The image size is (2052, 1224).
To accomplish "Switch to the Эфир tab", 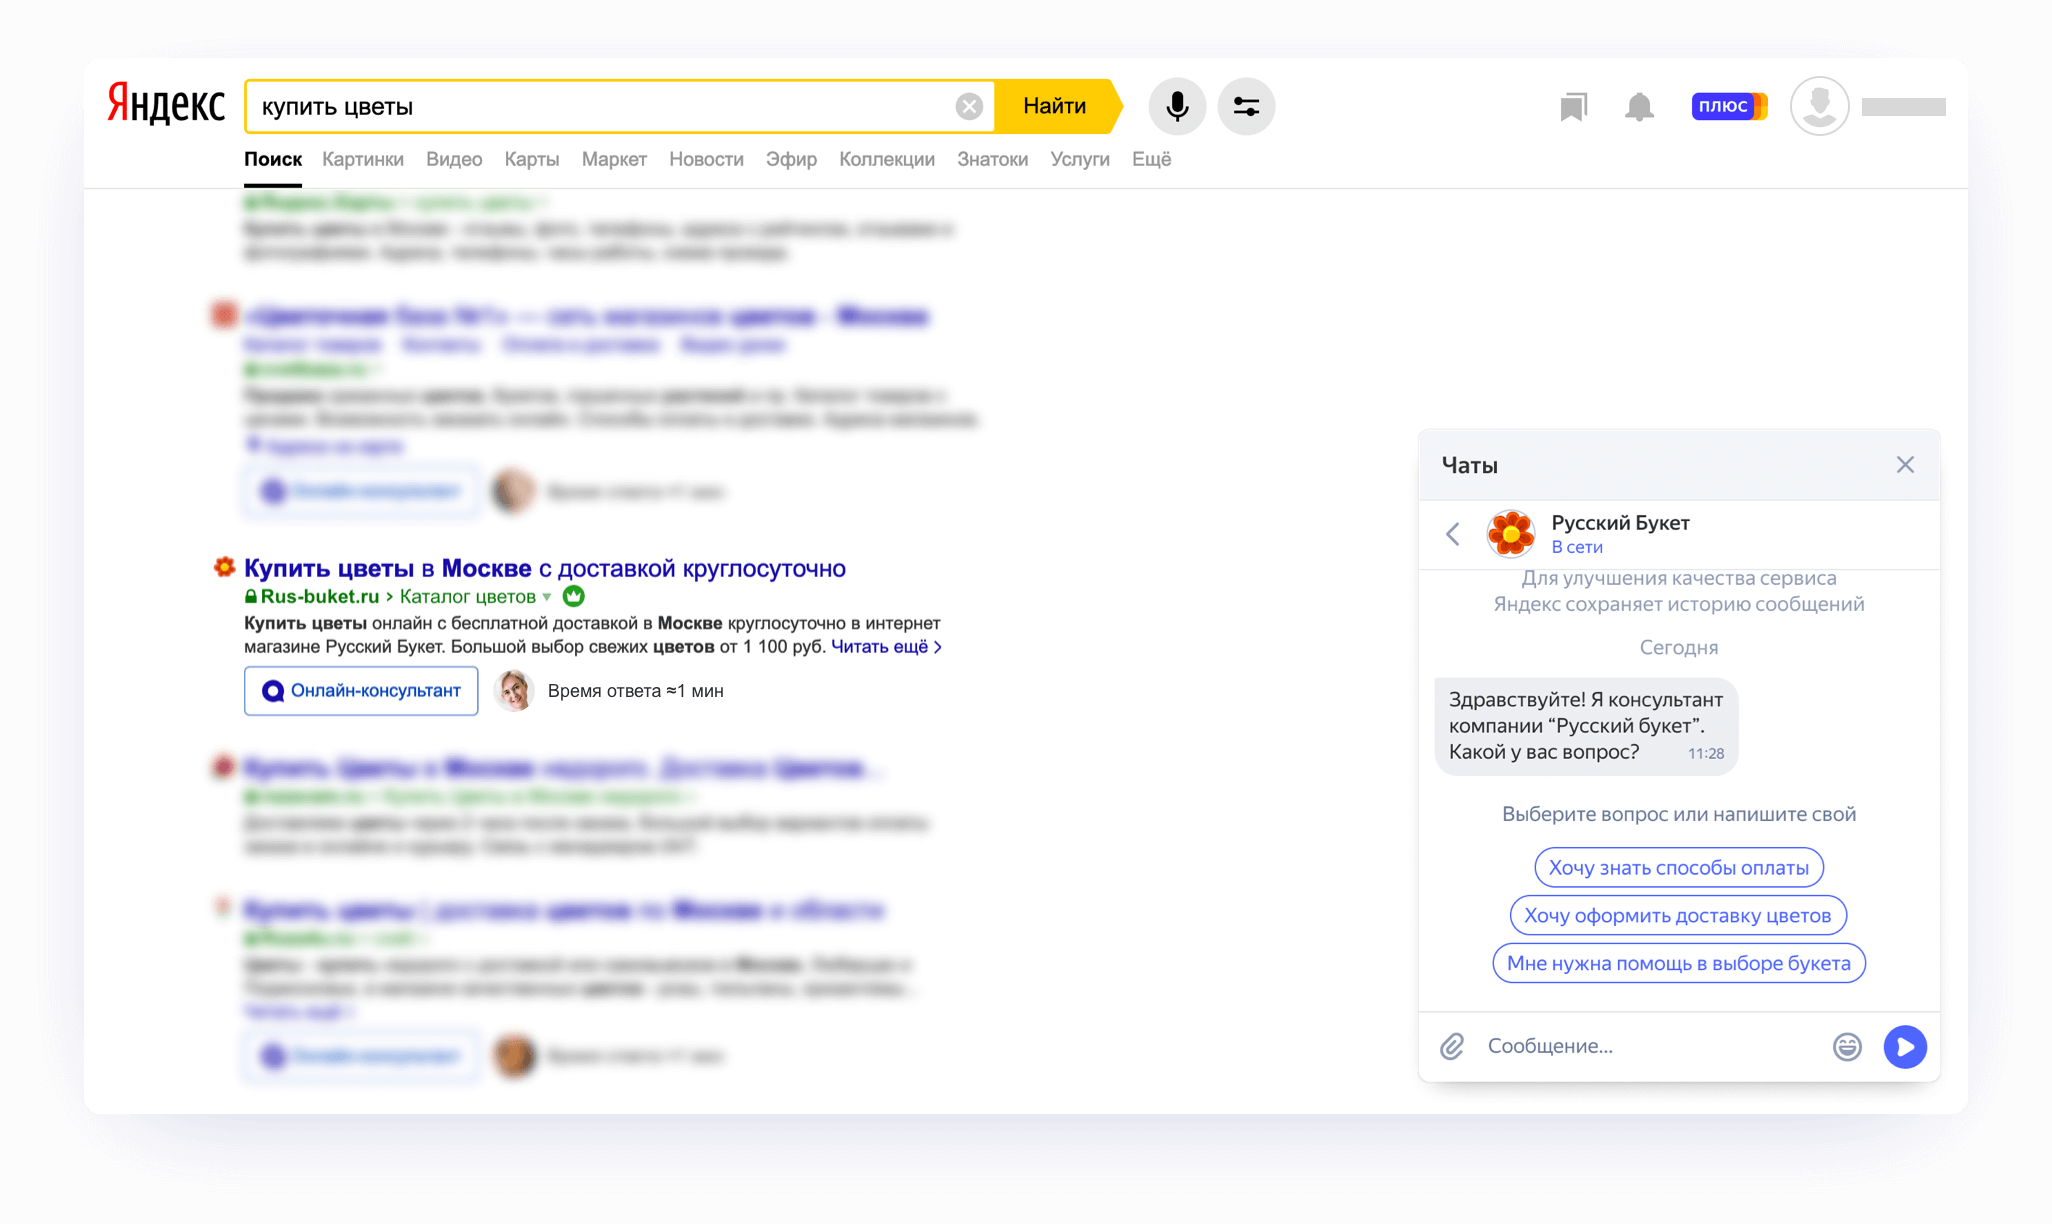I will click(x=791, y=159).
